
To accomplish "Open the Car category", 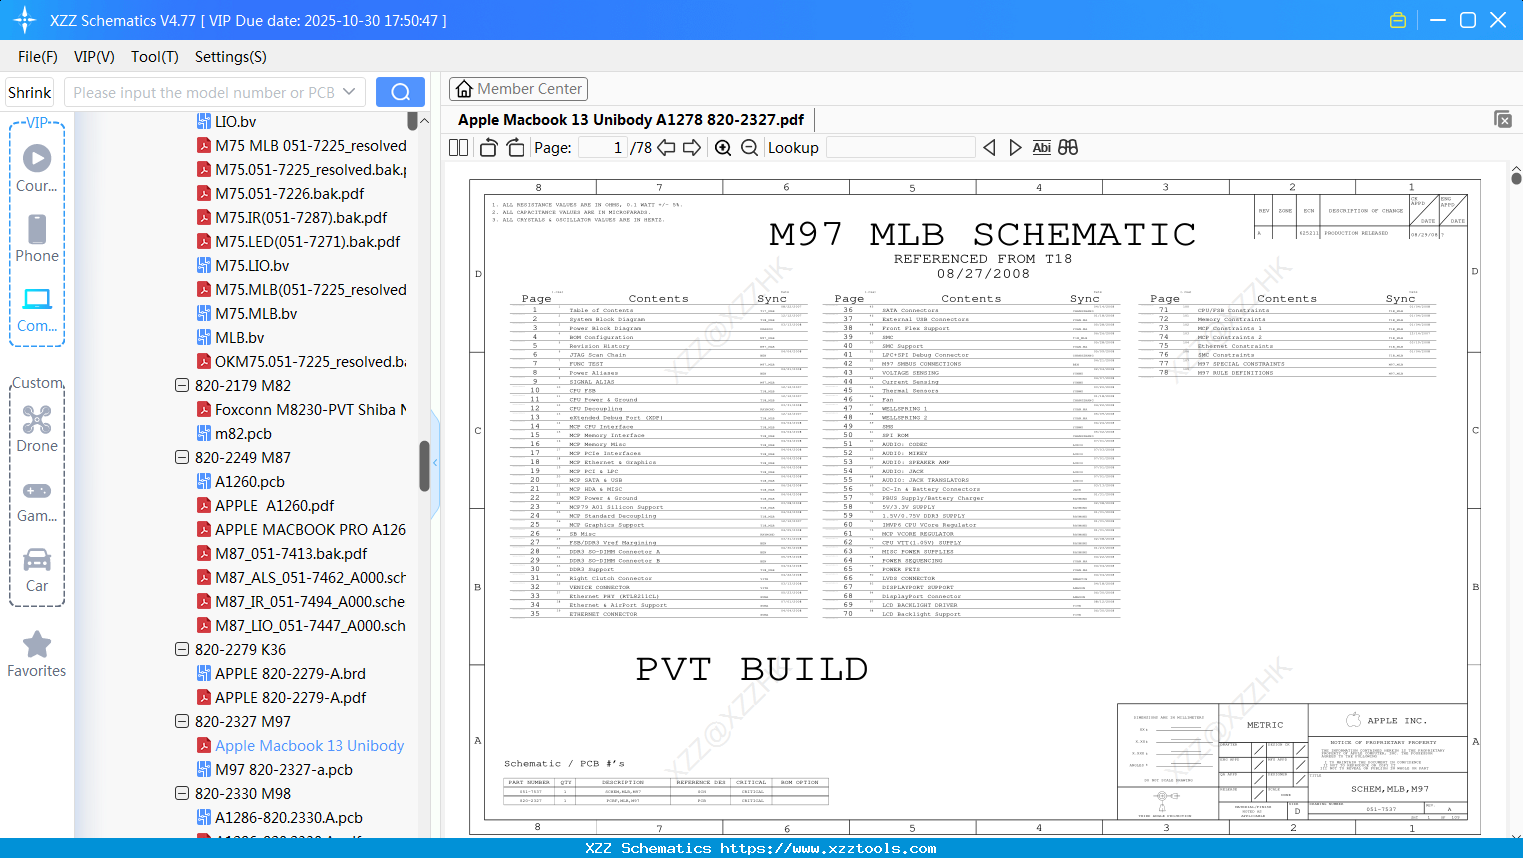I will 37,570.
